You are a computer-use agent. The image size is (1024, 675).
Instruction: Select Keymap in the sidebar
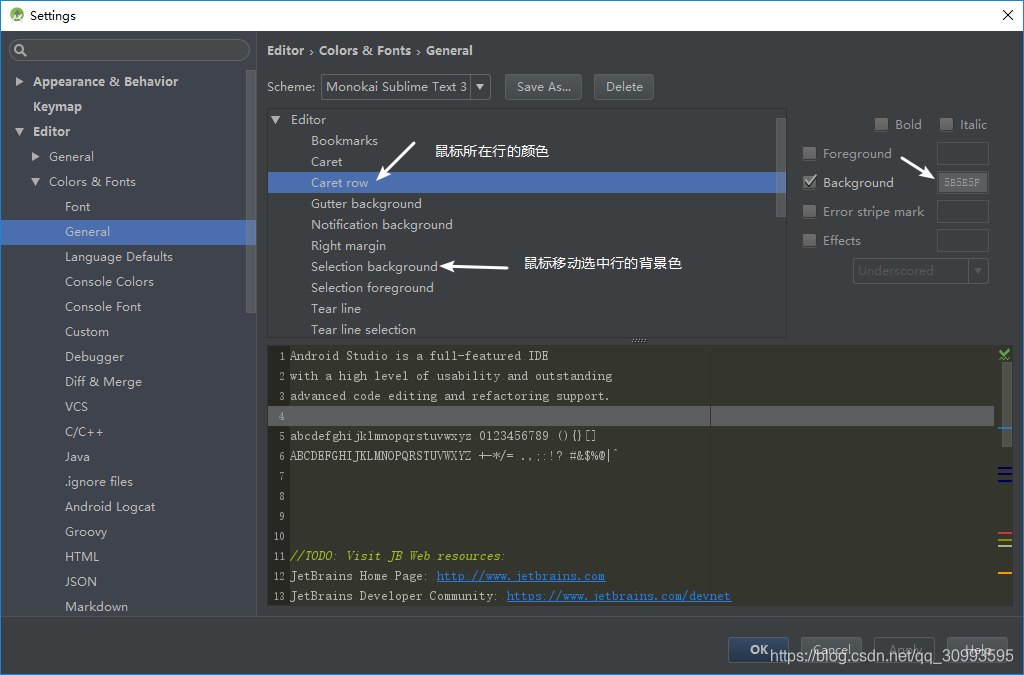click(57, 106)
